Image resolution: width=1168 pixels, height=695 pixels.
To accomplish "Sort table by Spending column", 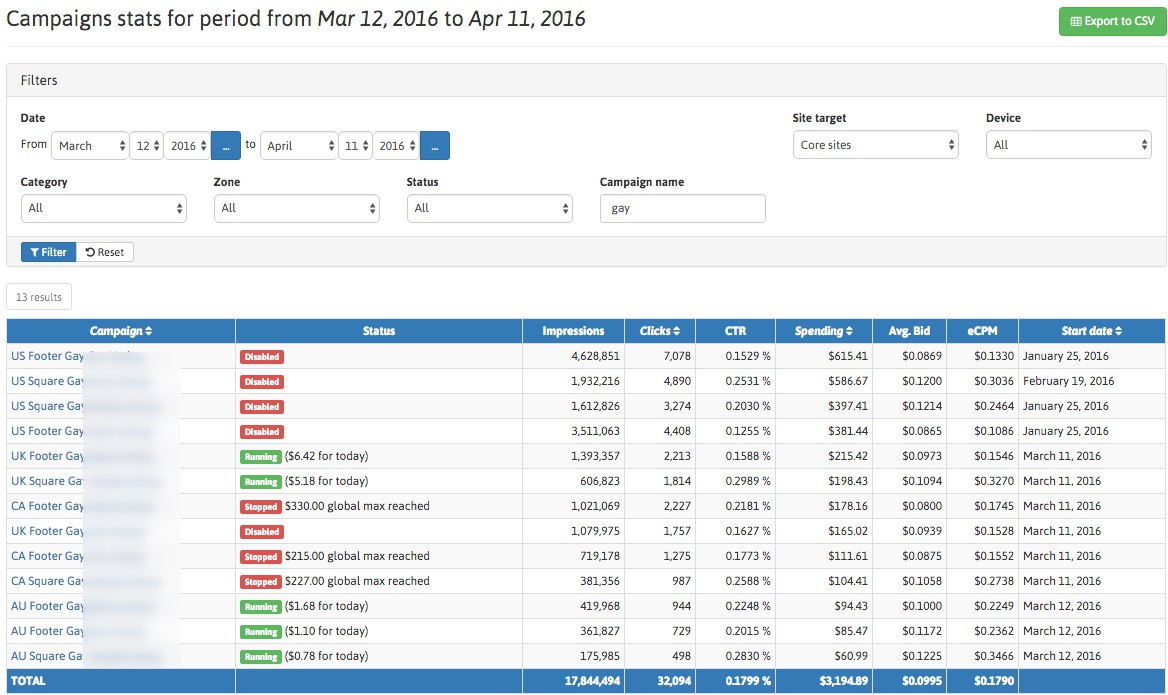I will point(824,331).
